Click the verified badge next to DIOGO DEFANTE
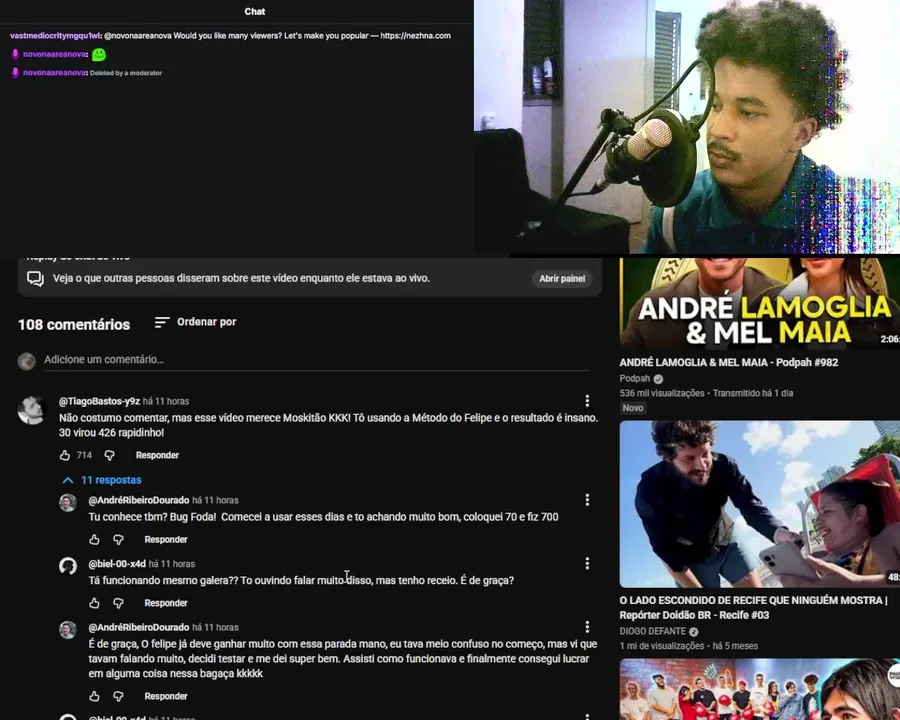The image size is (900, 720). pyautogui.click(x=693, y=632)
